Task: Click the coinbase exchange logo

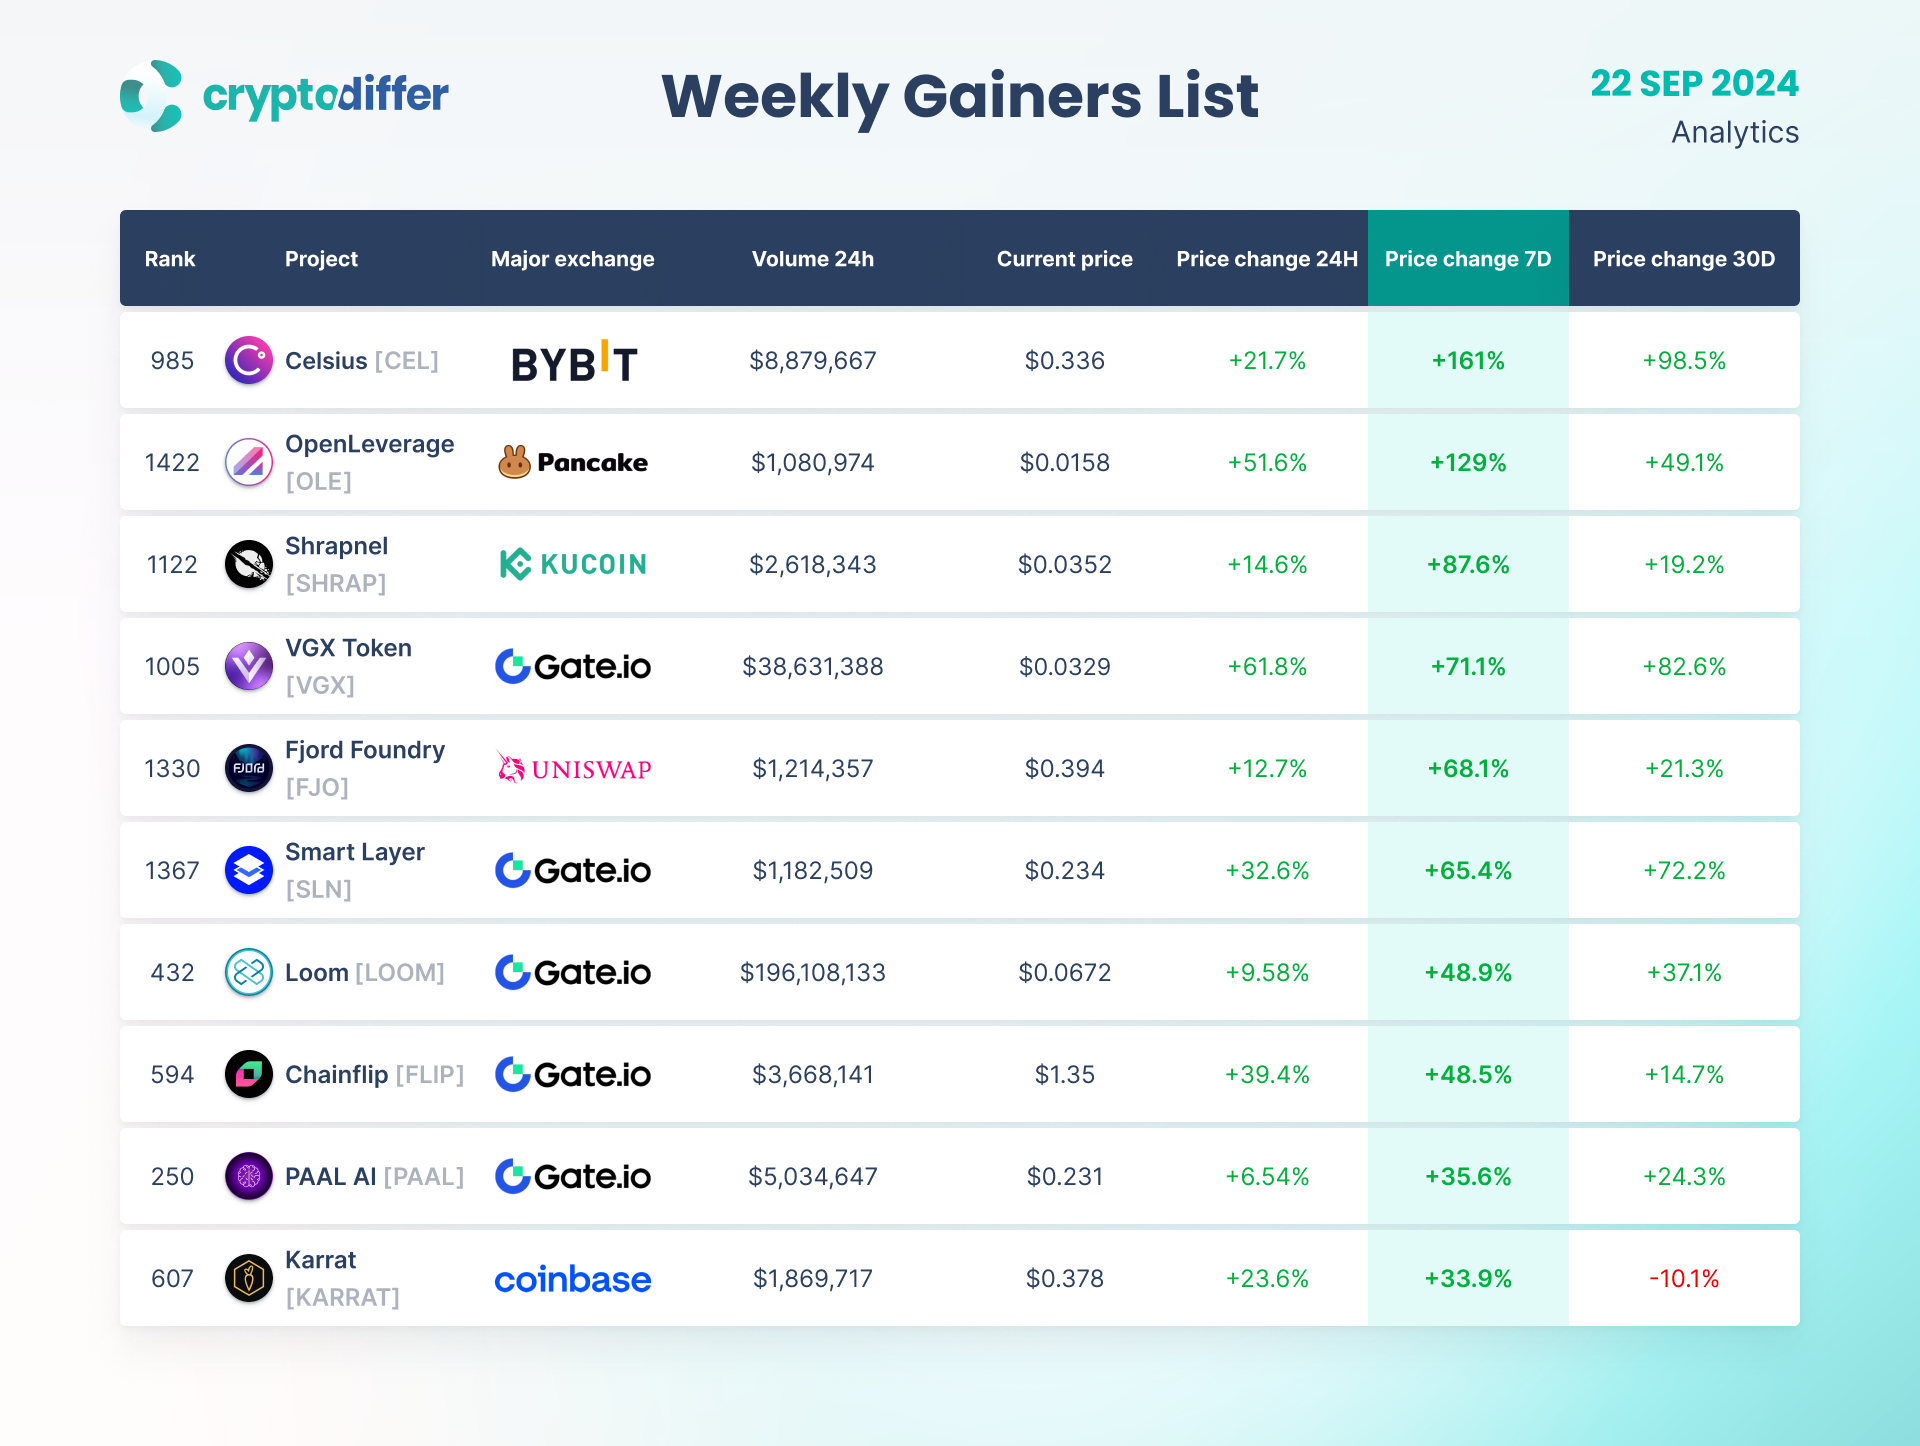Action: 573,1279
